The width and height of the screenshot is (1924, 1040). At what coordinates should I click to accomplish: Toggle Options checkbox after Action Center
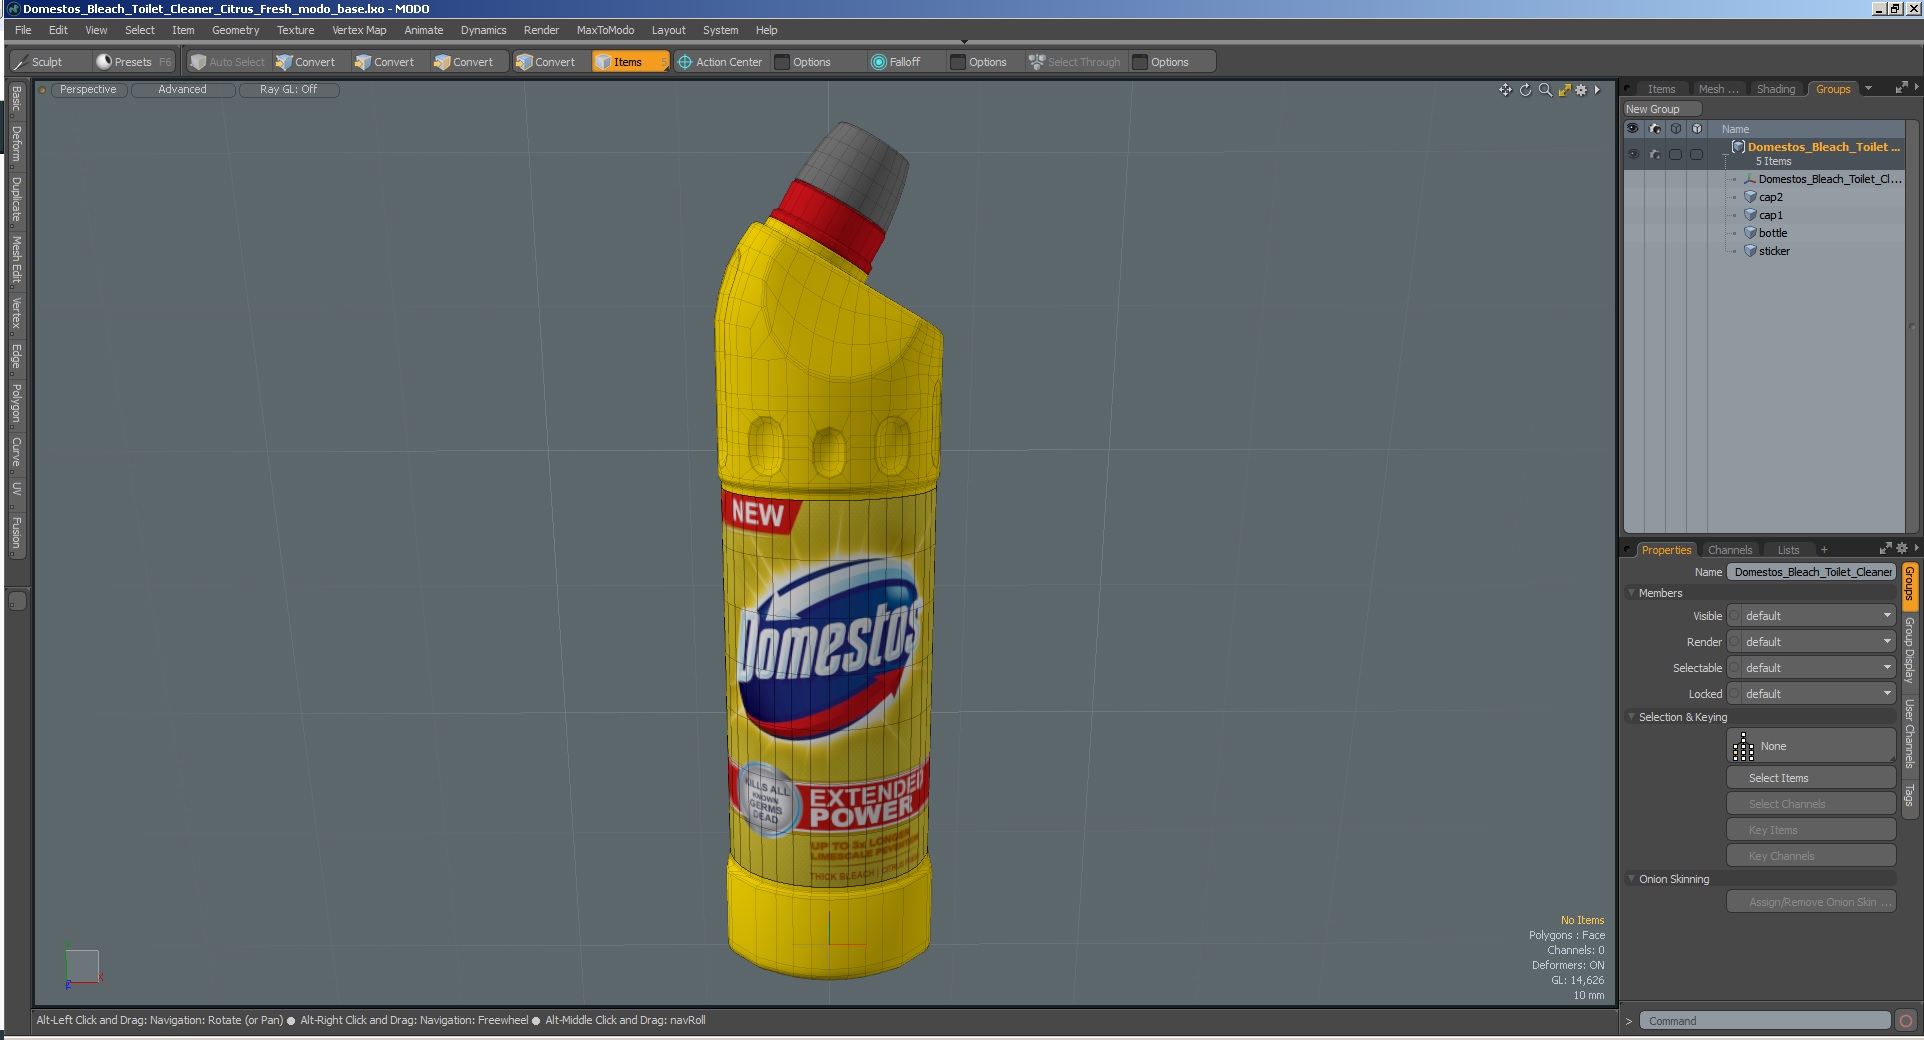tap(783, 62)
